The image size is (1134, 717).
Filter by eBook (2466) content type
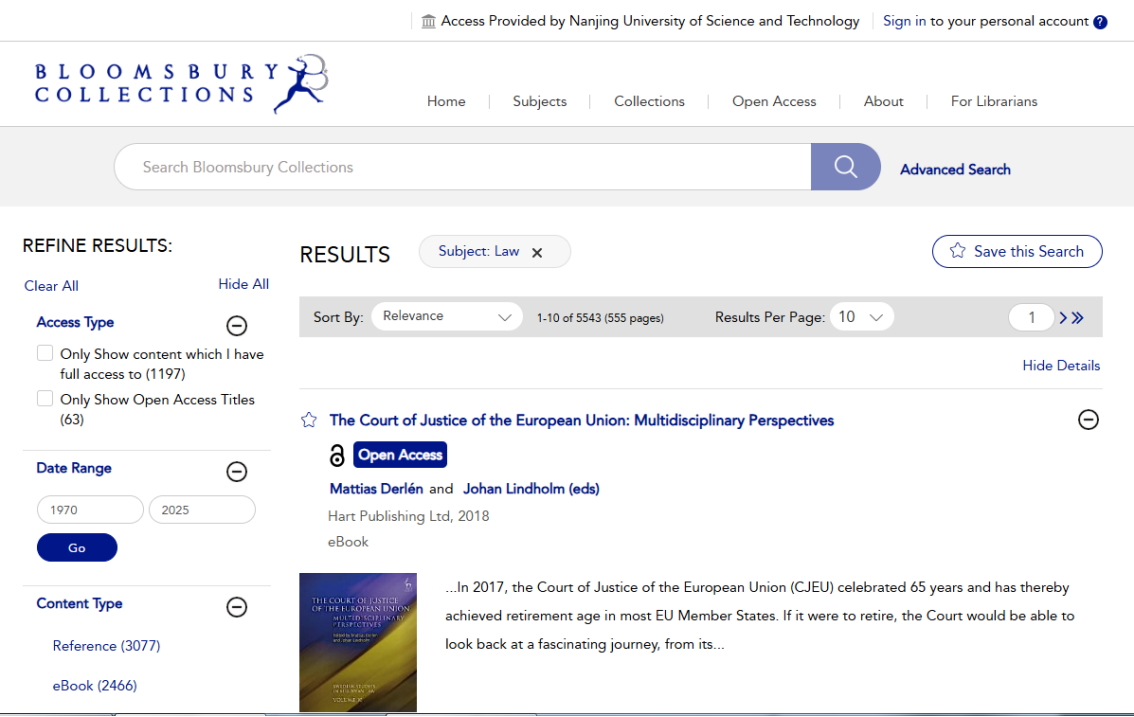pos(95,685)
